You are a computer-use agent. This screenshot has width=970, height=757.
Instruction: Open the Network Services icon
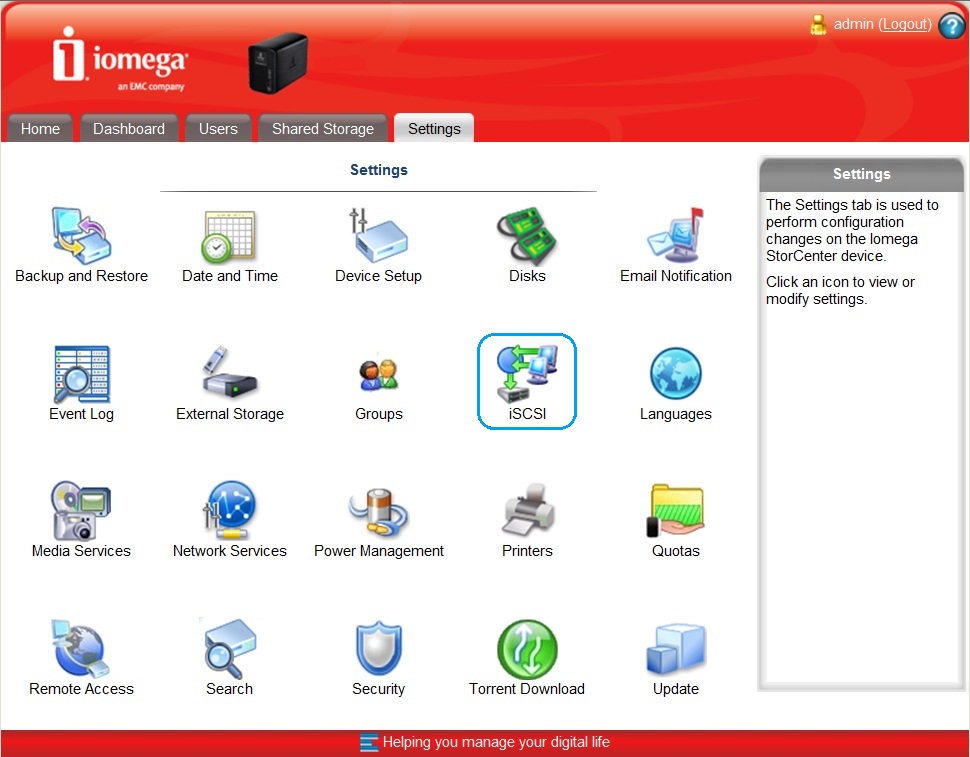coord(230,511)
